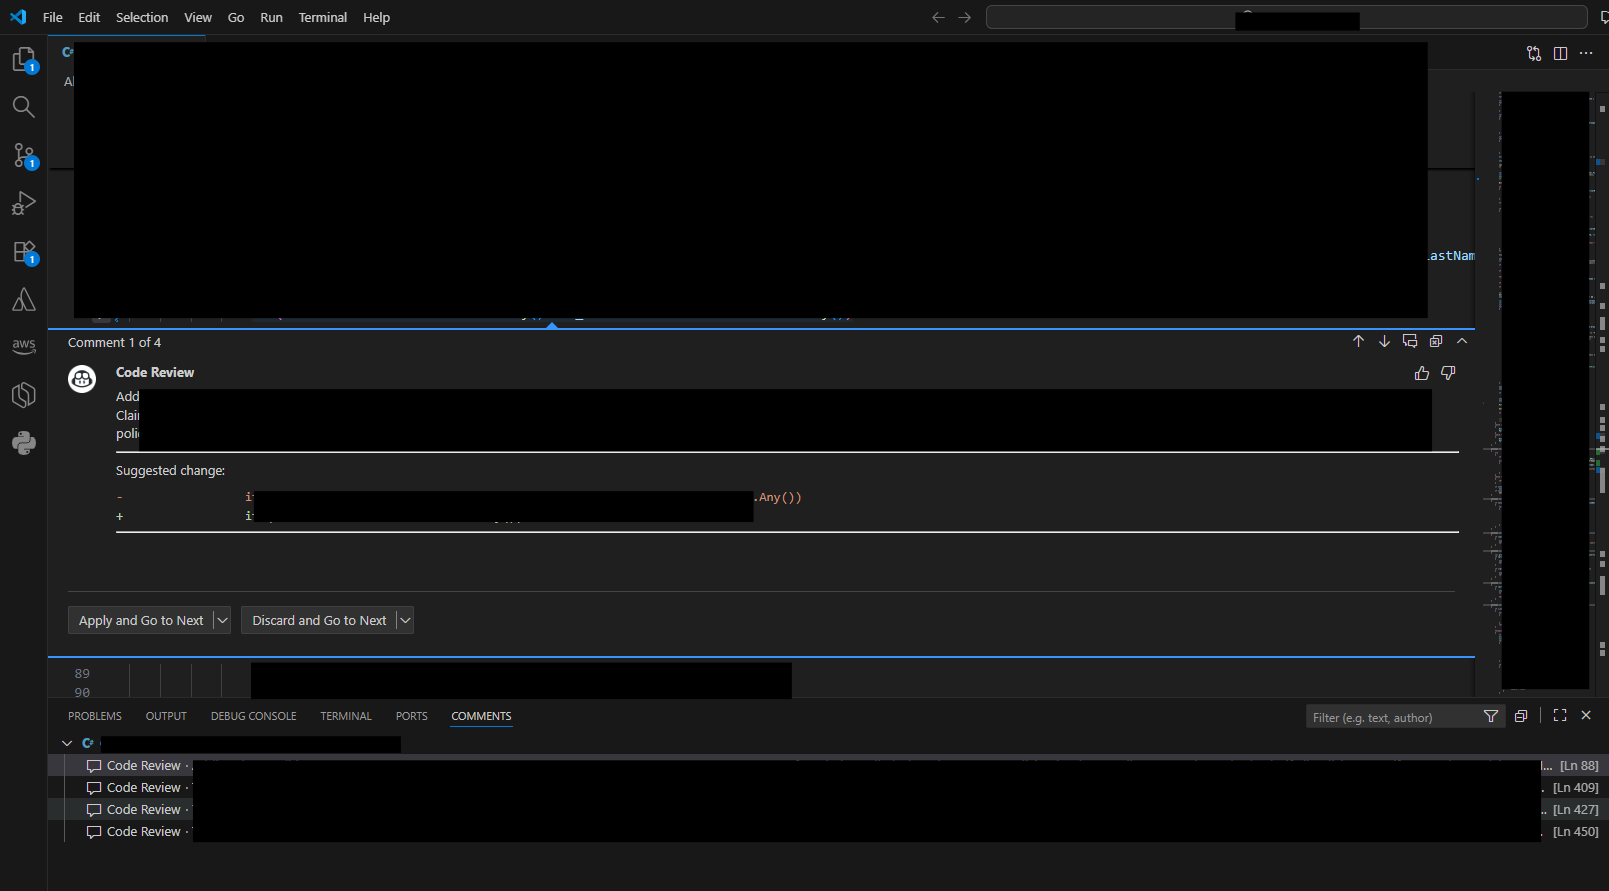Screen dimensions: 1609x891
Task: Go to previous comment with up arrow
Action: pos(1358,341)
